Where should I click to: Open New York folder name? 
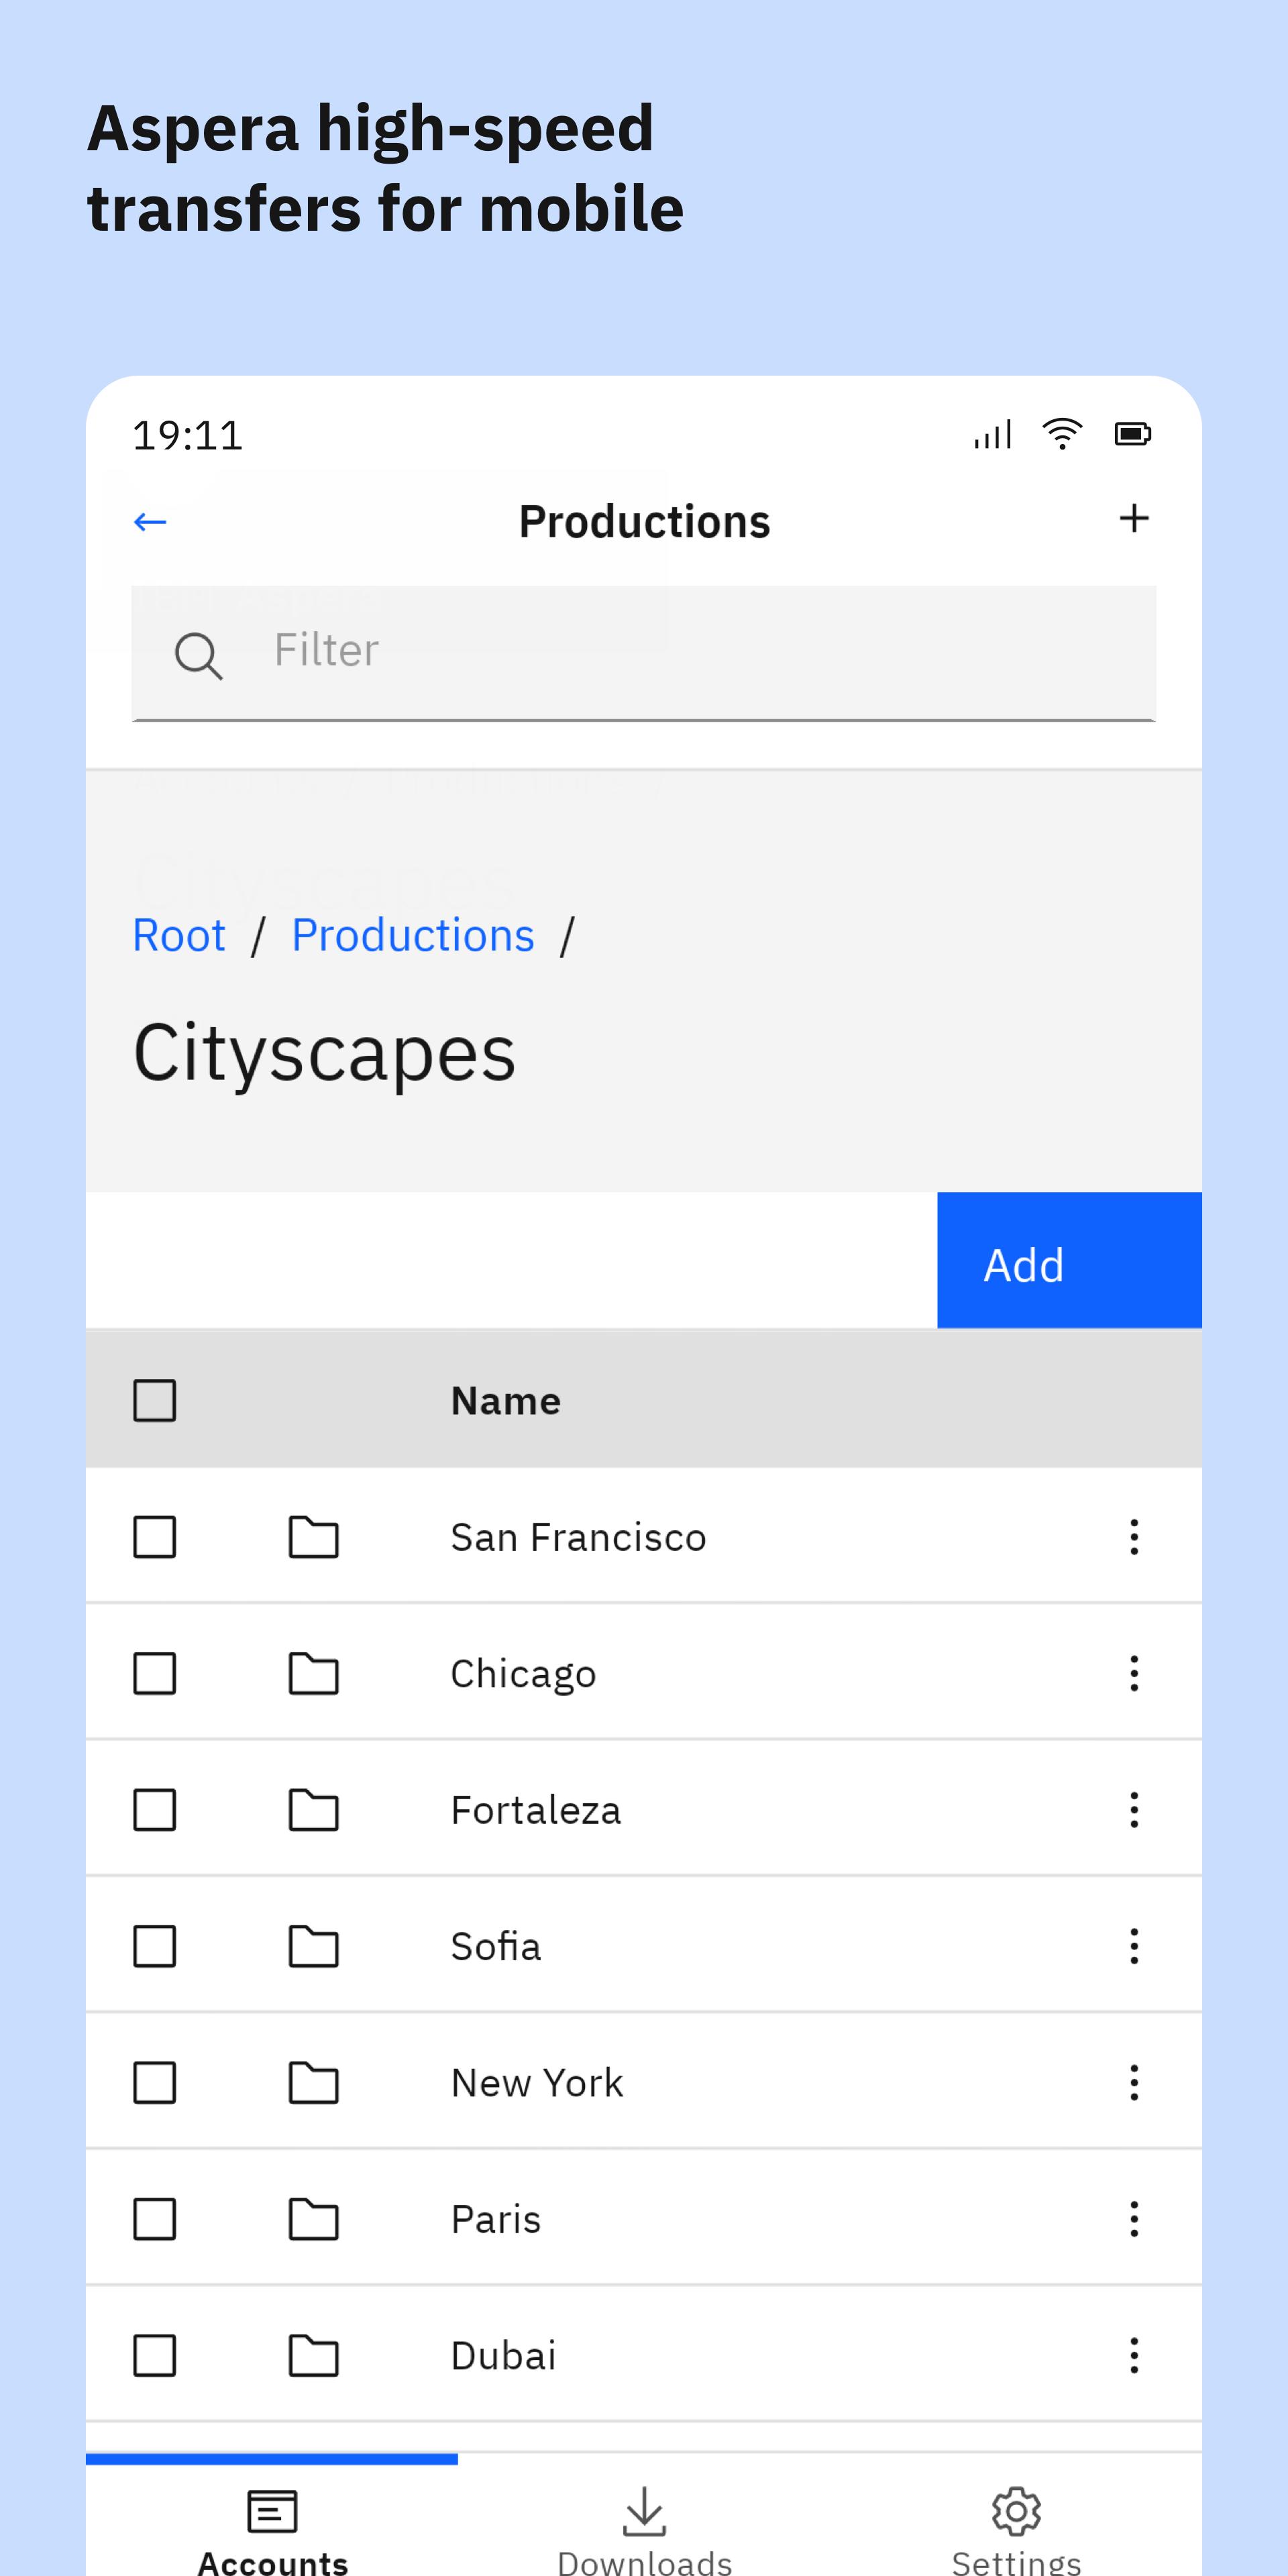537,2083
